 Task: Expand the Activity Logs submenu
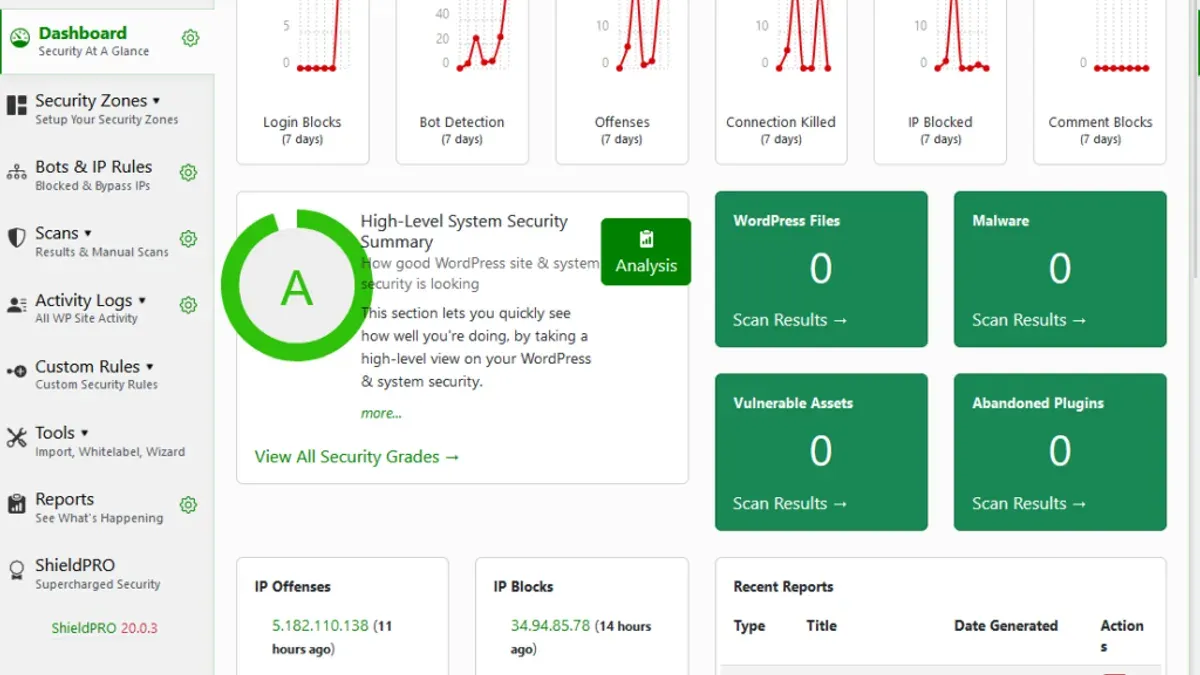coord(142,300)
